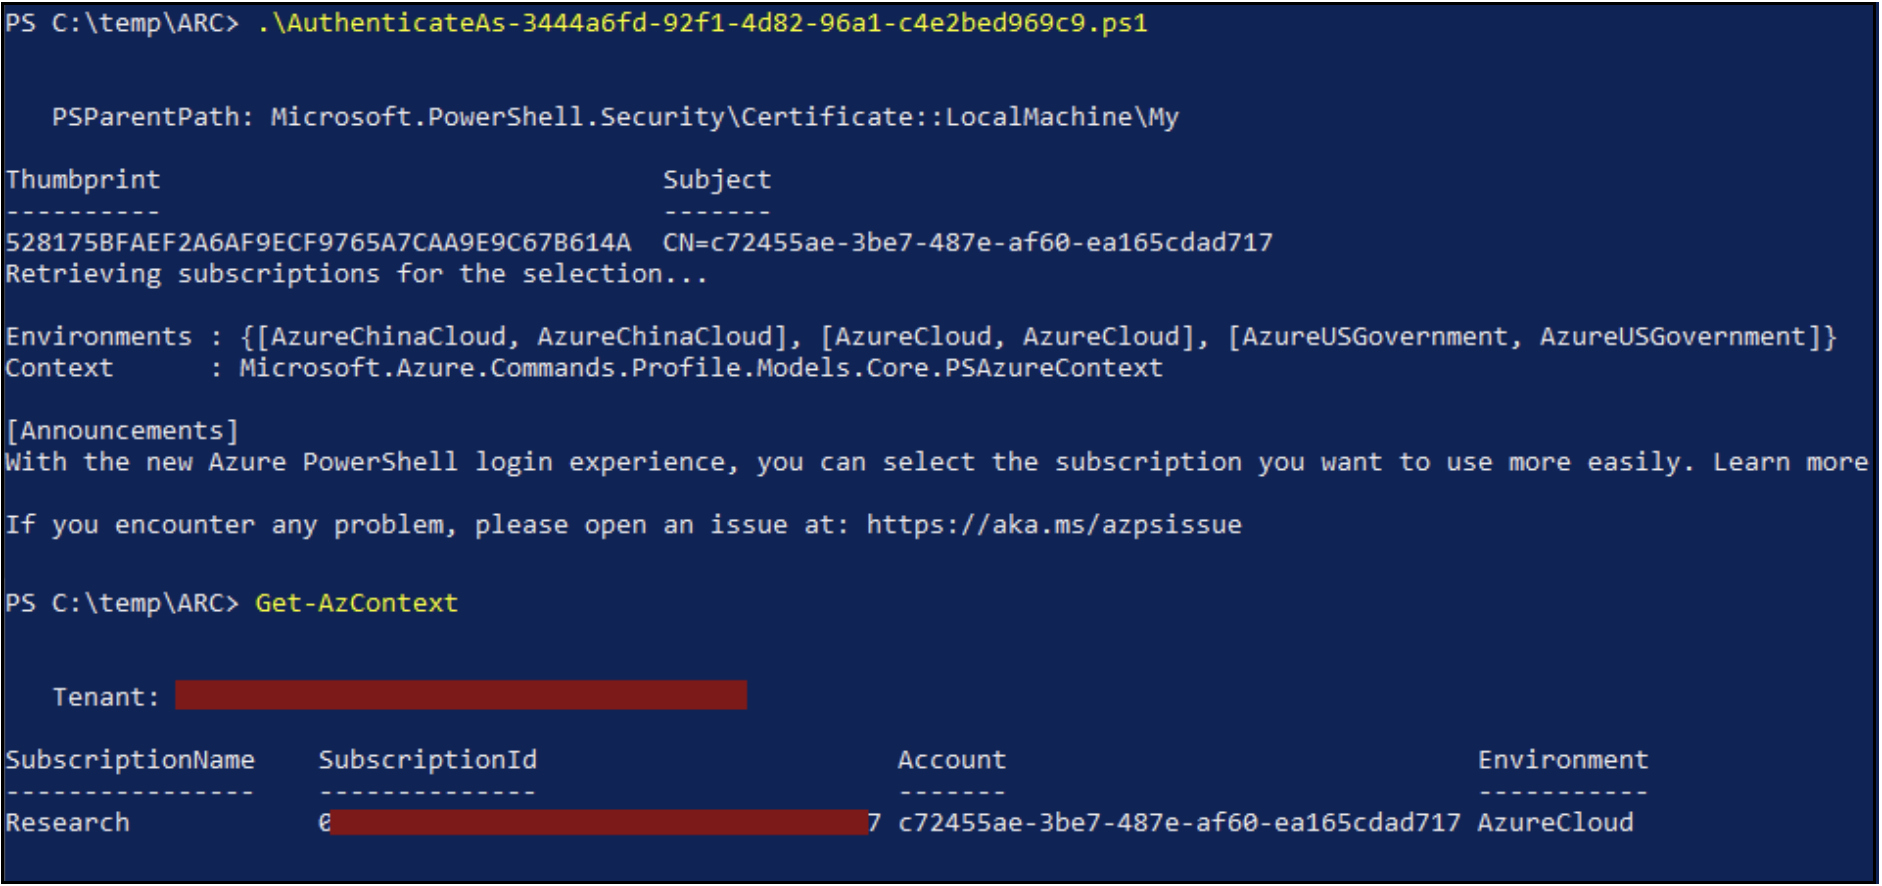Click the c72455ae account ID in the table
This screenshot has height=886, width=1882.
pyautogui.click(x=1179, y=823)
